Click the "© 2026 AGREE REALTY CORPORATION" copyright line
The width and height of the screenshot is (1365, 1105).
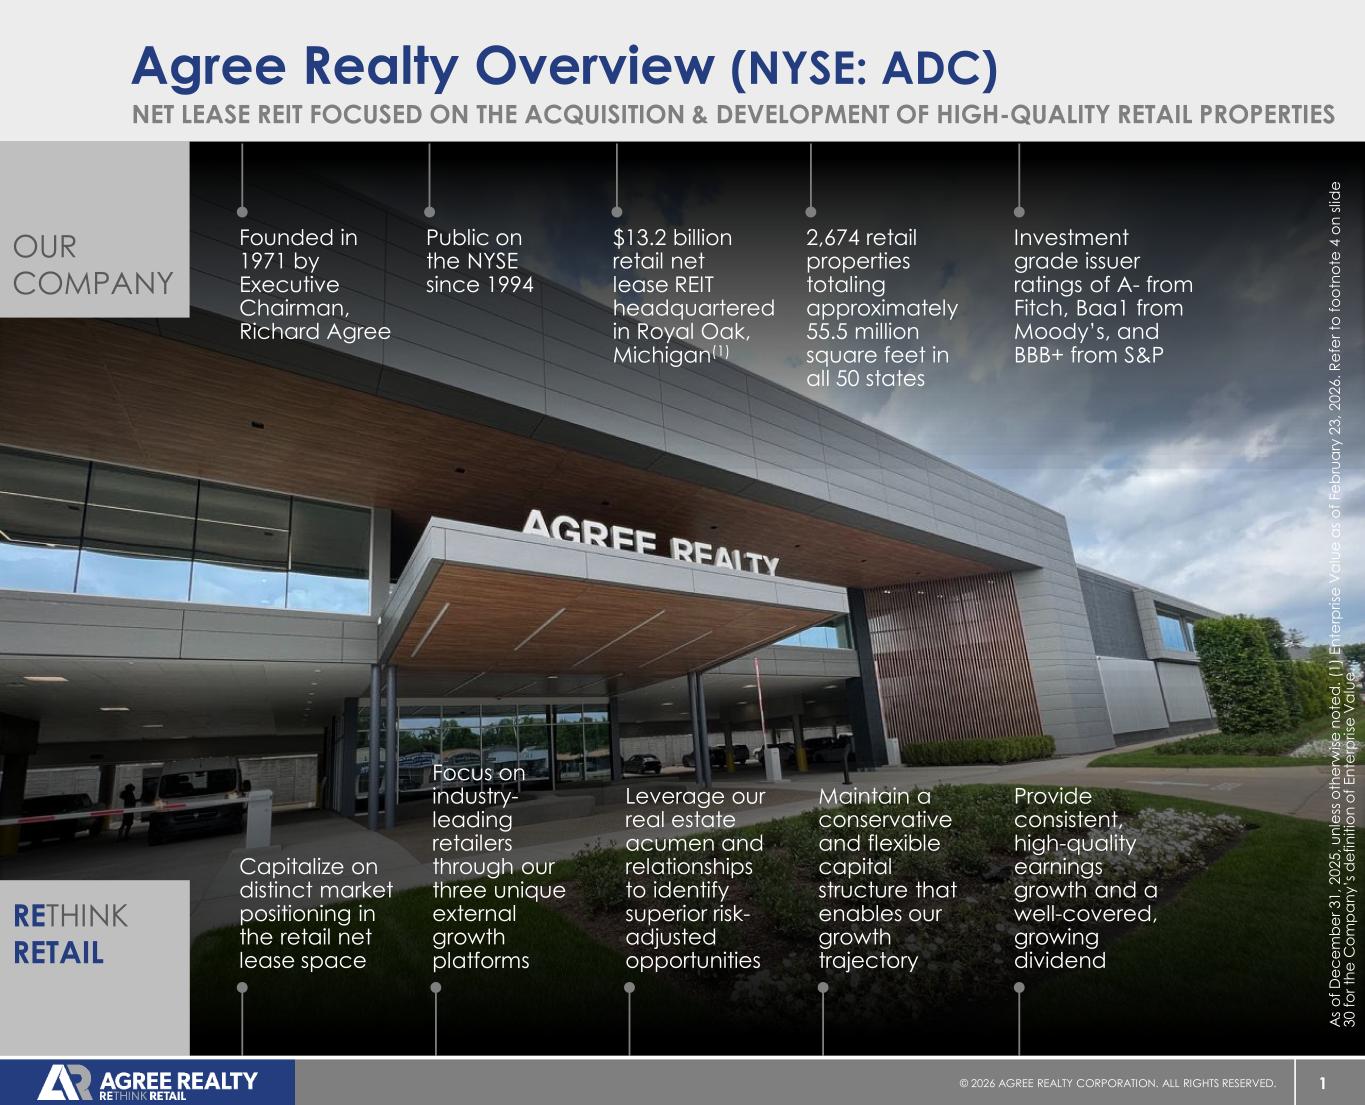coord(1117,1083)
